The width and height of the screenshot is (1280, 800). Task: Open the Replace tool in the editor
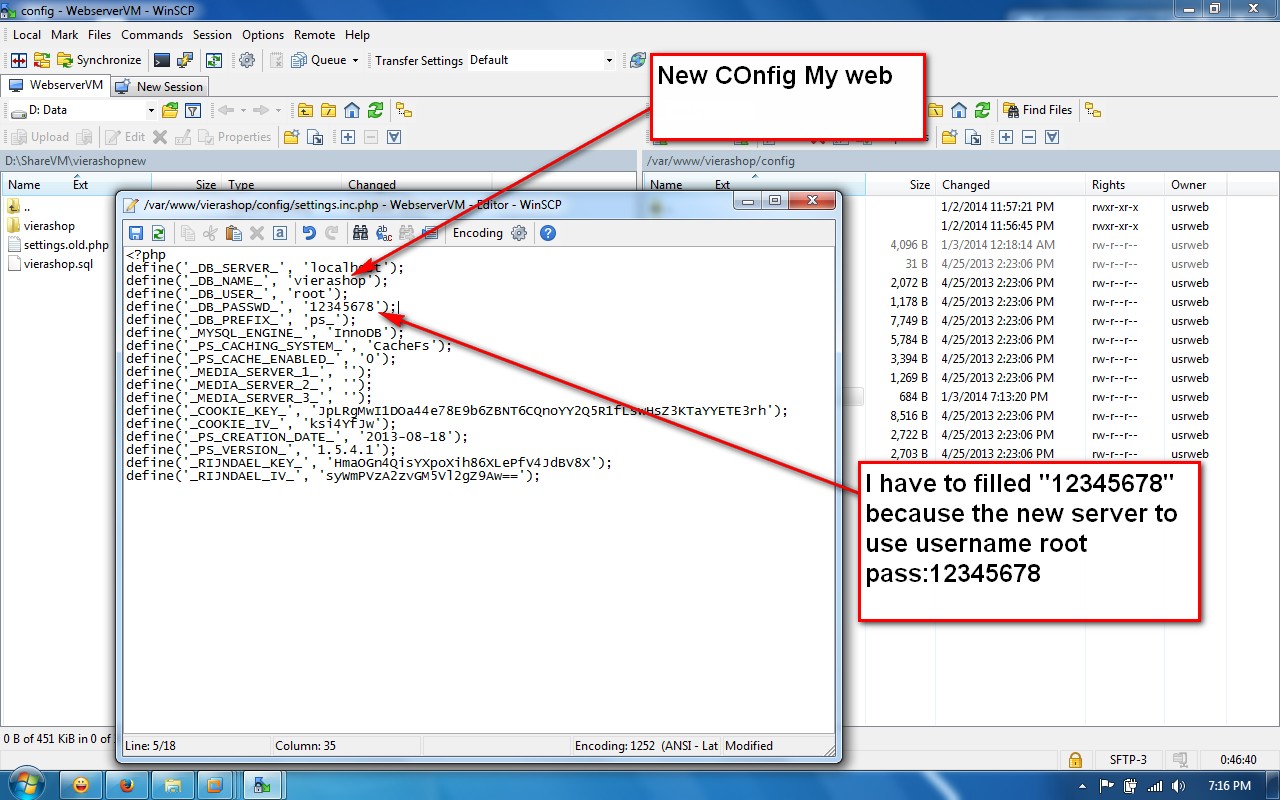384,233
